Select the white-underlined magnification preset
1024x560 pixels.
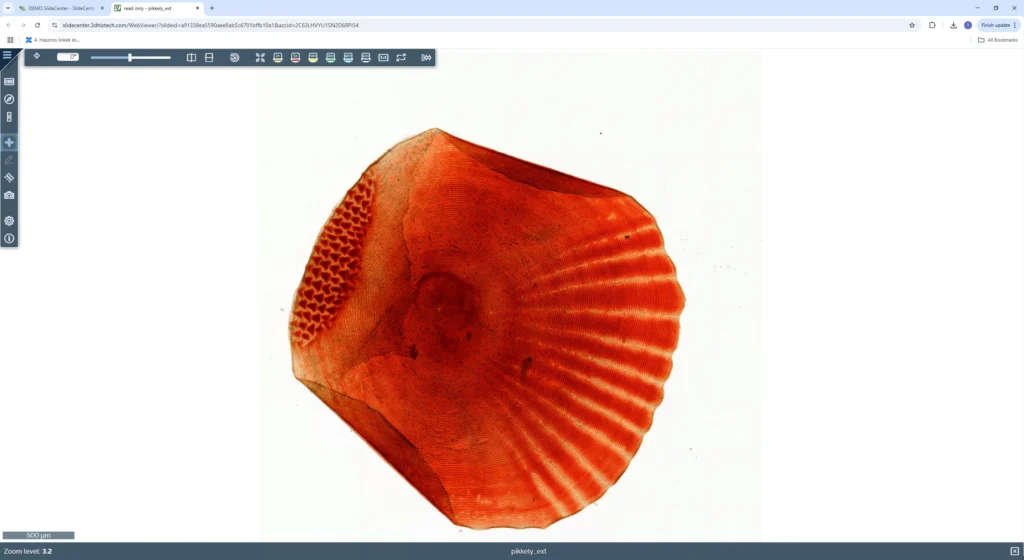coord(366,57)
